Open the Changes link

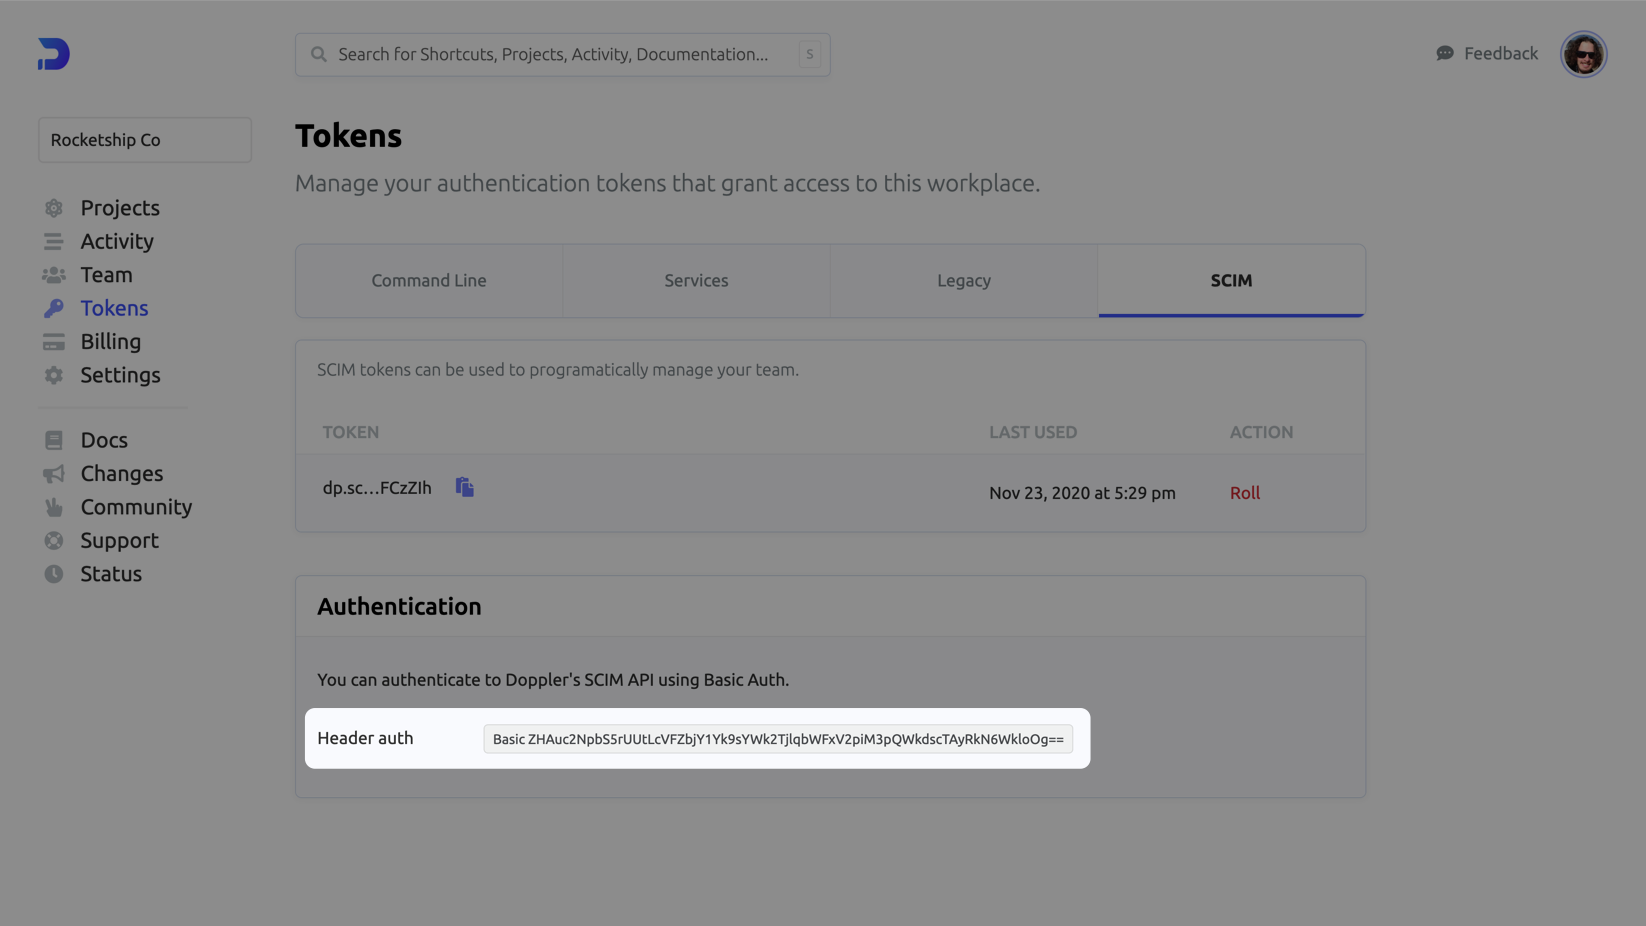point(122,474)
